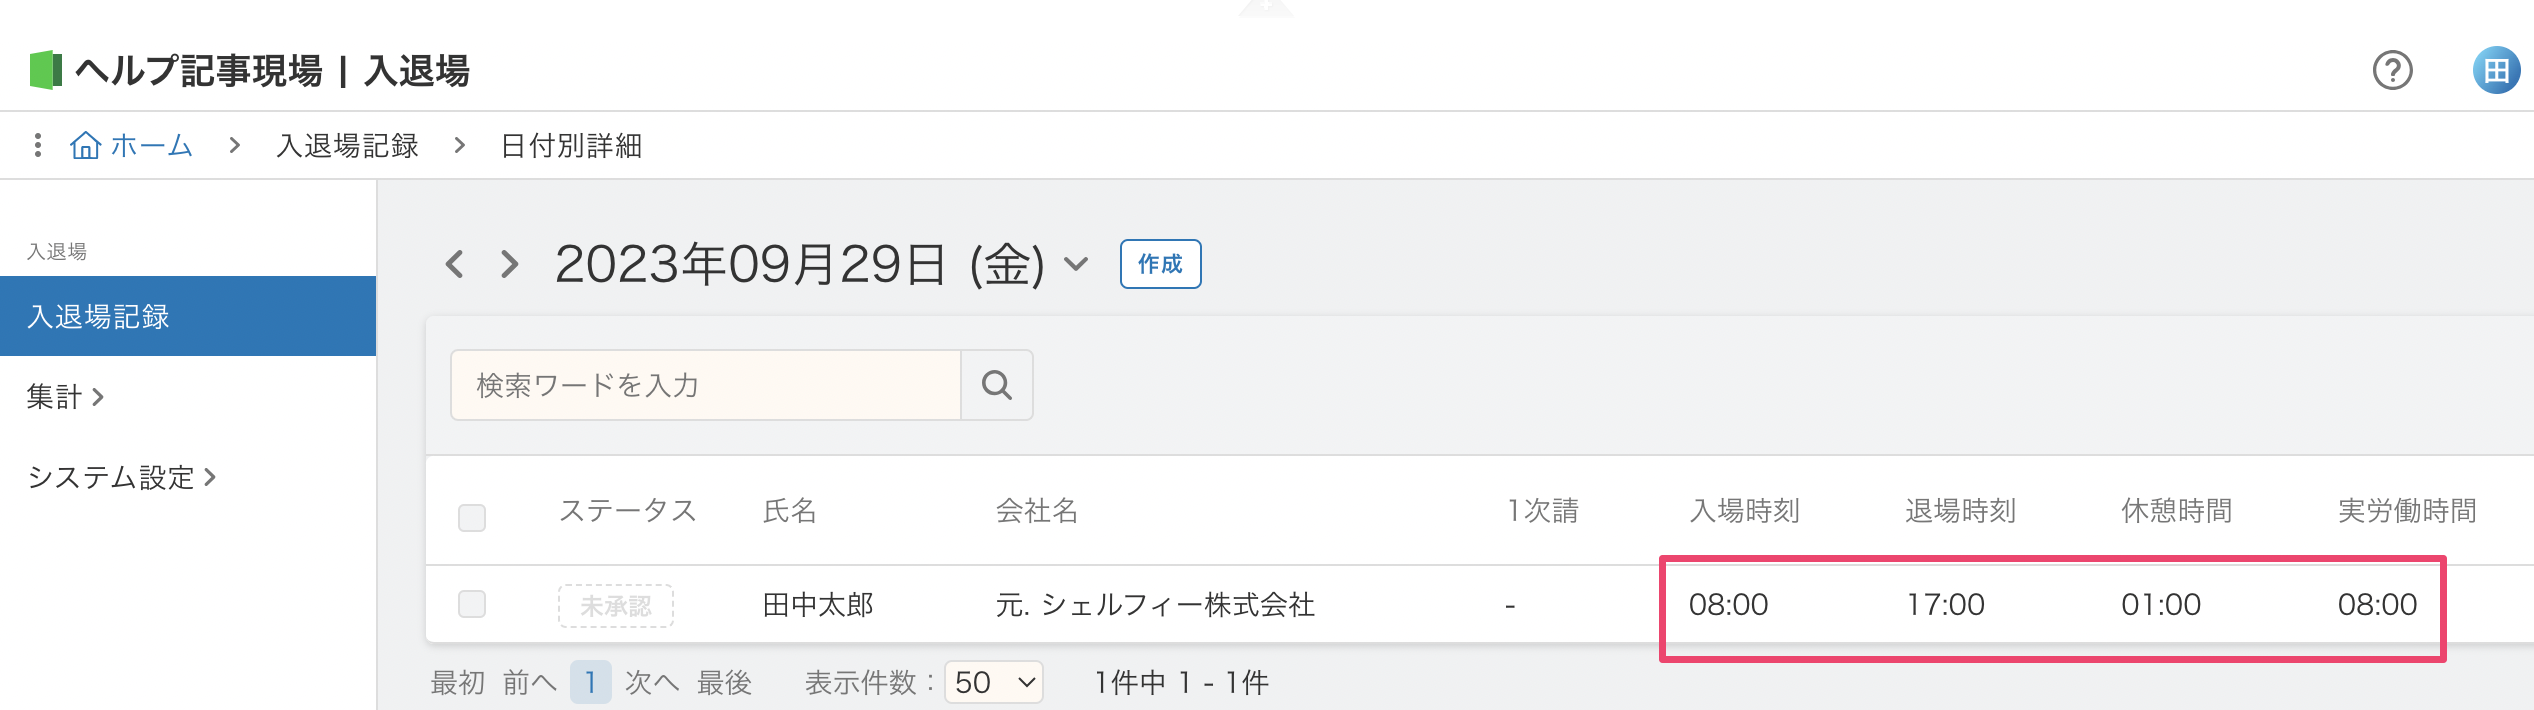
Task: Open the help question mark icon
Action: [x=2392, y=70]
